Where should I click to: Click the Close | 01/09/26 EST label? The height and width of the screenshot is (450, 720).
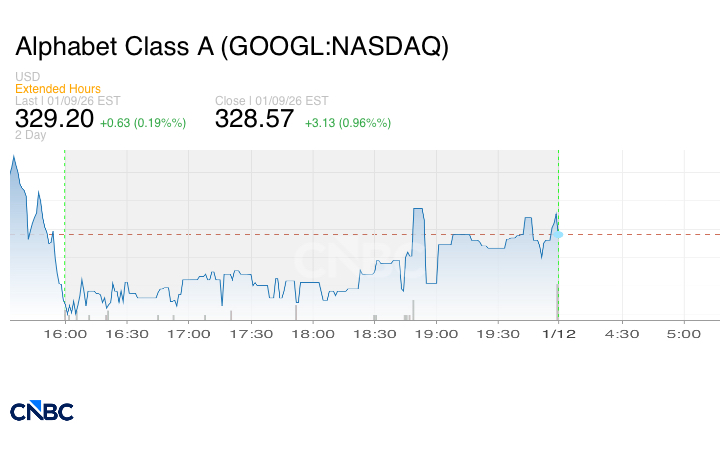coord(271,101)
